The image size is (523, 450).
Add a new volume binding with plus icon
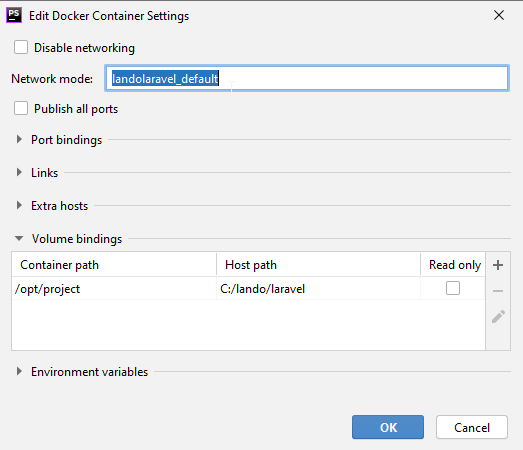498,265
